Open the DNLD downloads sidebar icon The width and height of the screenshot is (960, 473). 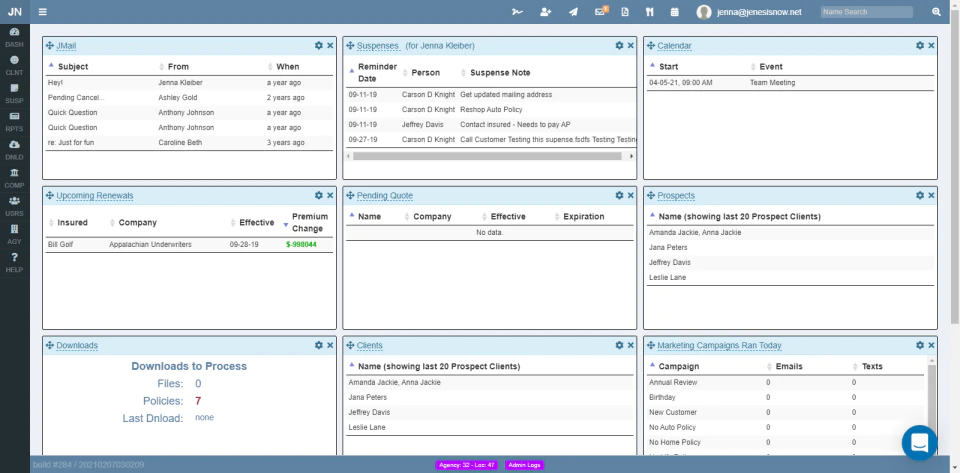click(14, 148)
